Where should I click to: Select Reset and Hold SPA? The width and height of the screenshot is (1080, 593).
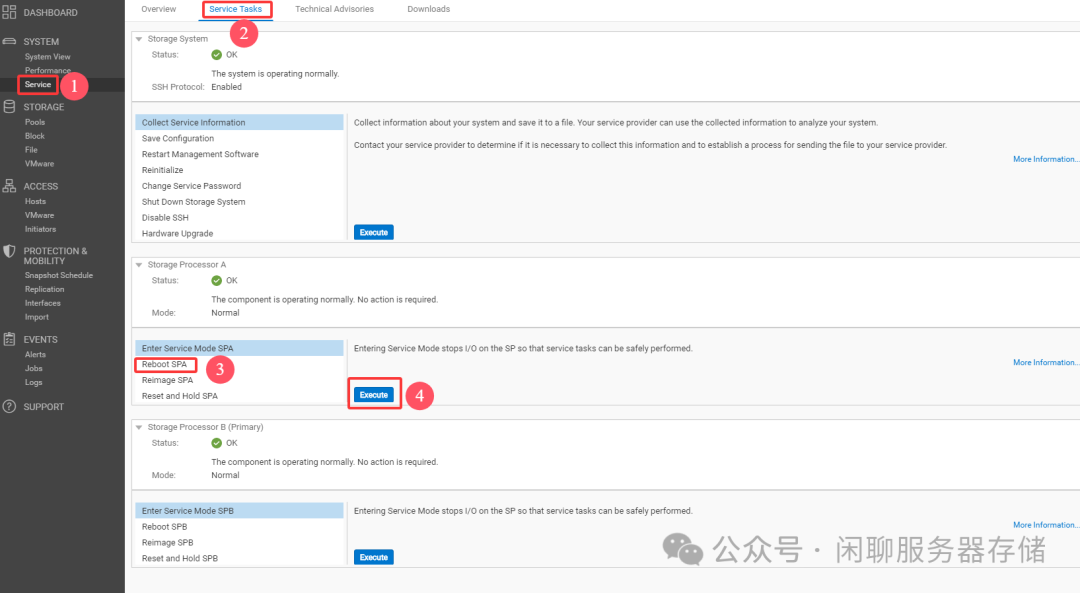coord(239,396)
